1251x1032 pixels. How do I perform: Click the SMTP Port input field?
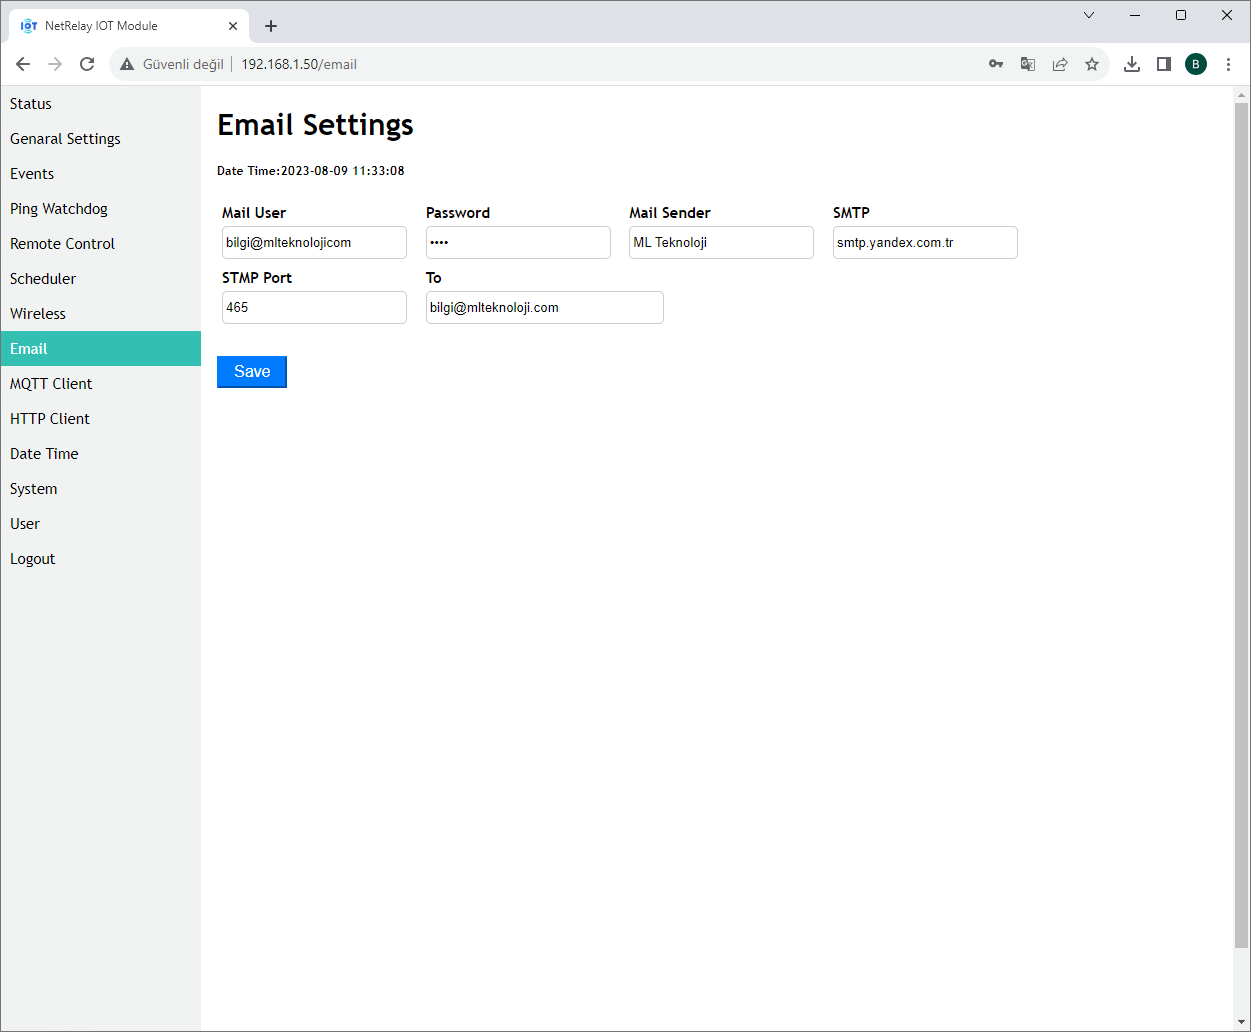pos(313,307)
